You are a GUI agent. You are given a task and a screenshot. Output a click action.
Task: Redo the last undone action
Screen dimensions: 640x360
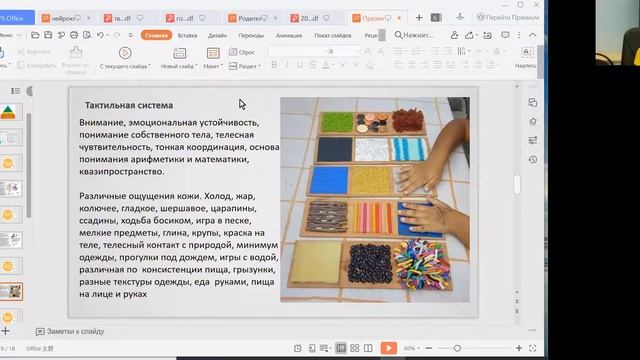point(117,35)
